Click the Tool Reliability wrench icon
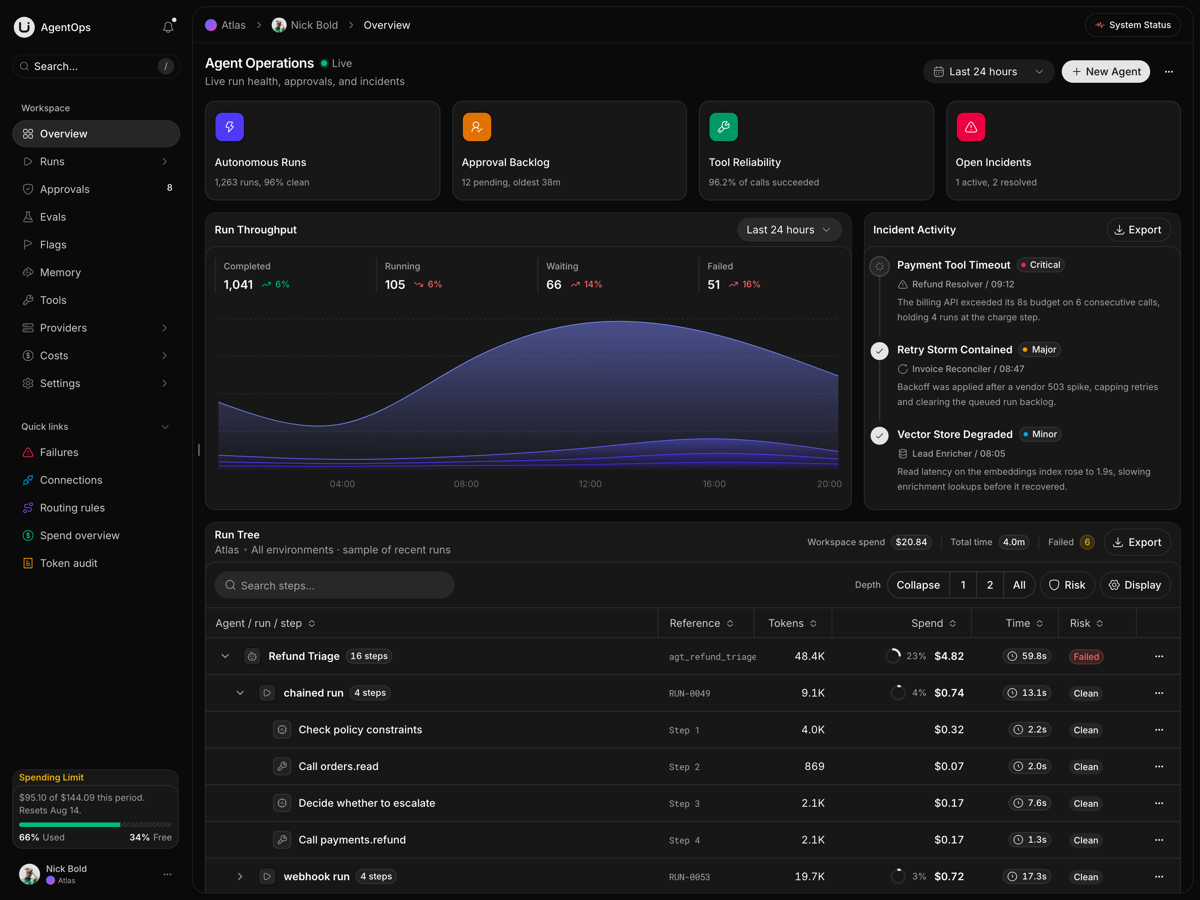 724,127
